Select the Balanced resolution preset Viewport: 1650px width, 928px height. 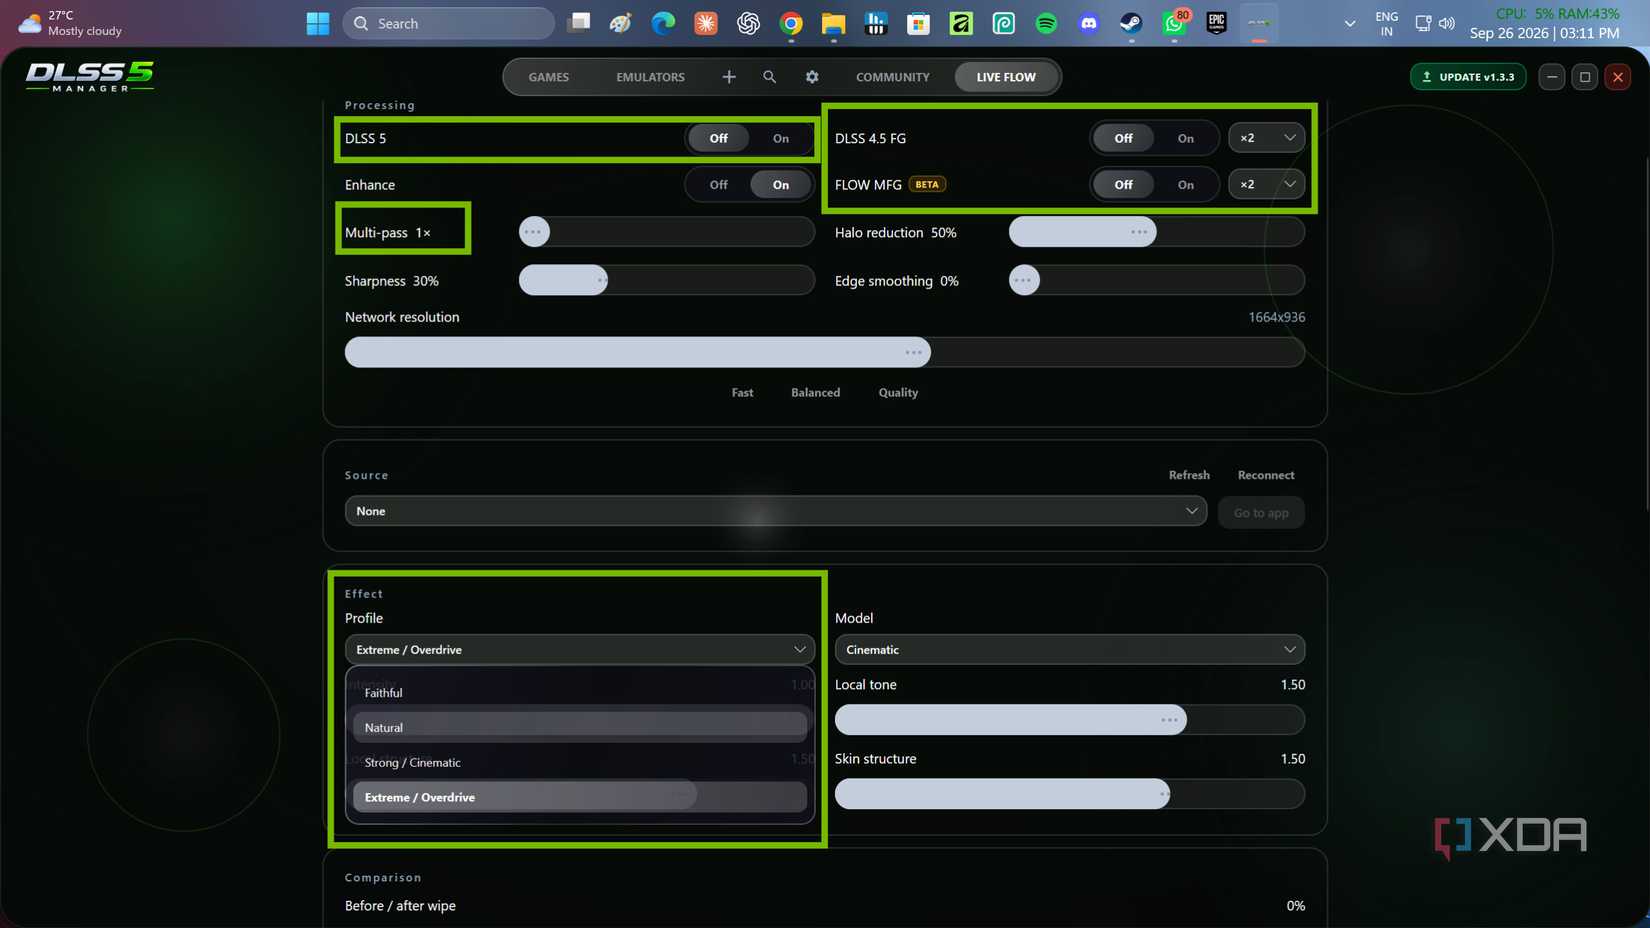tap(816, 393)
